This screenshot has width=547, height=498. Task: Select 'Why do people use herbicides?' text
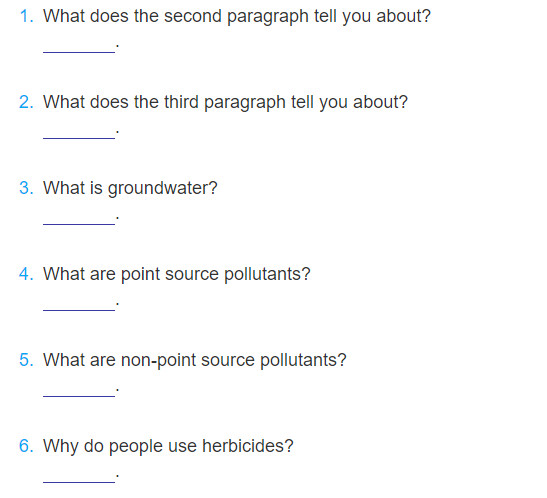coord(168,446)
